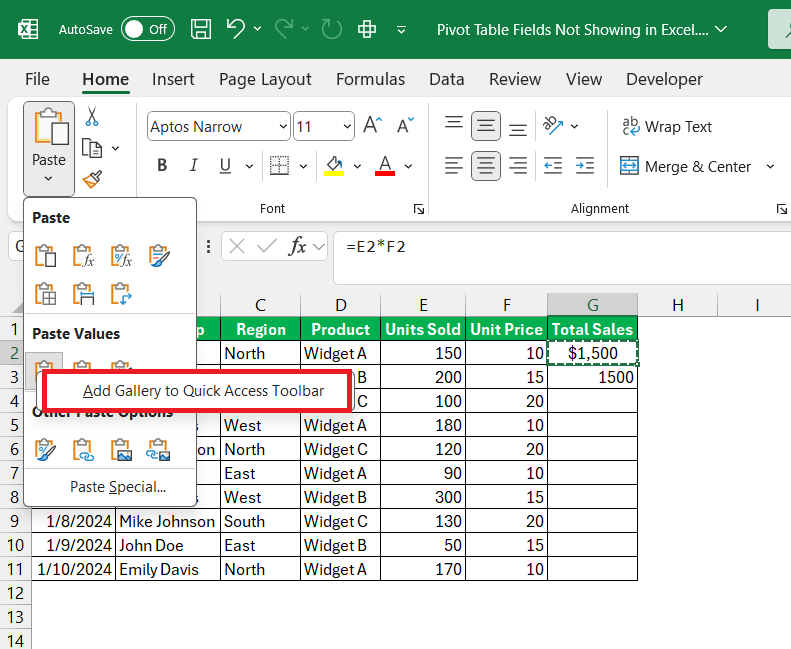The width and height of the screenshot is (791, 649).
Task: Open Alignment settings dialog launcher
Action: [x=781, y=209]
